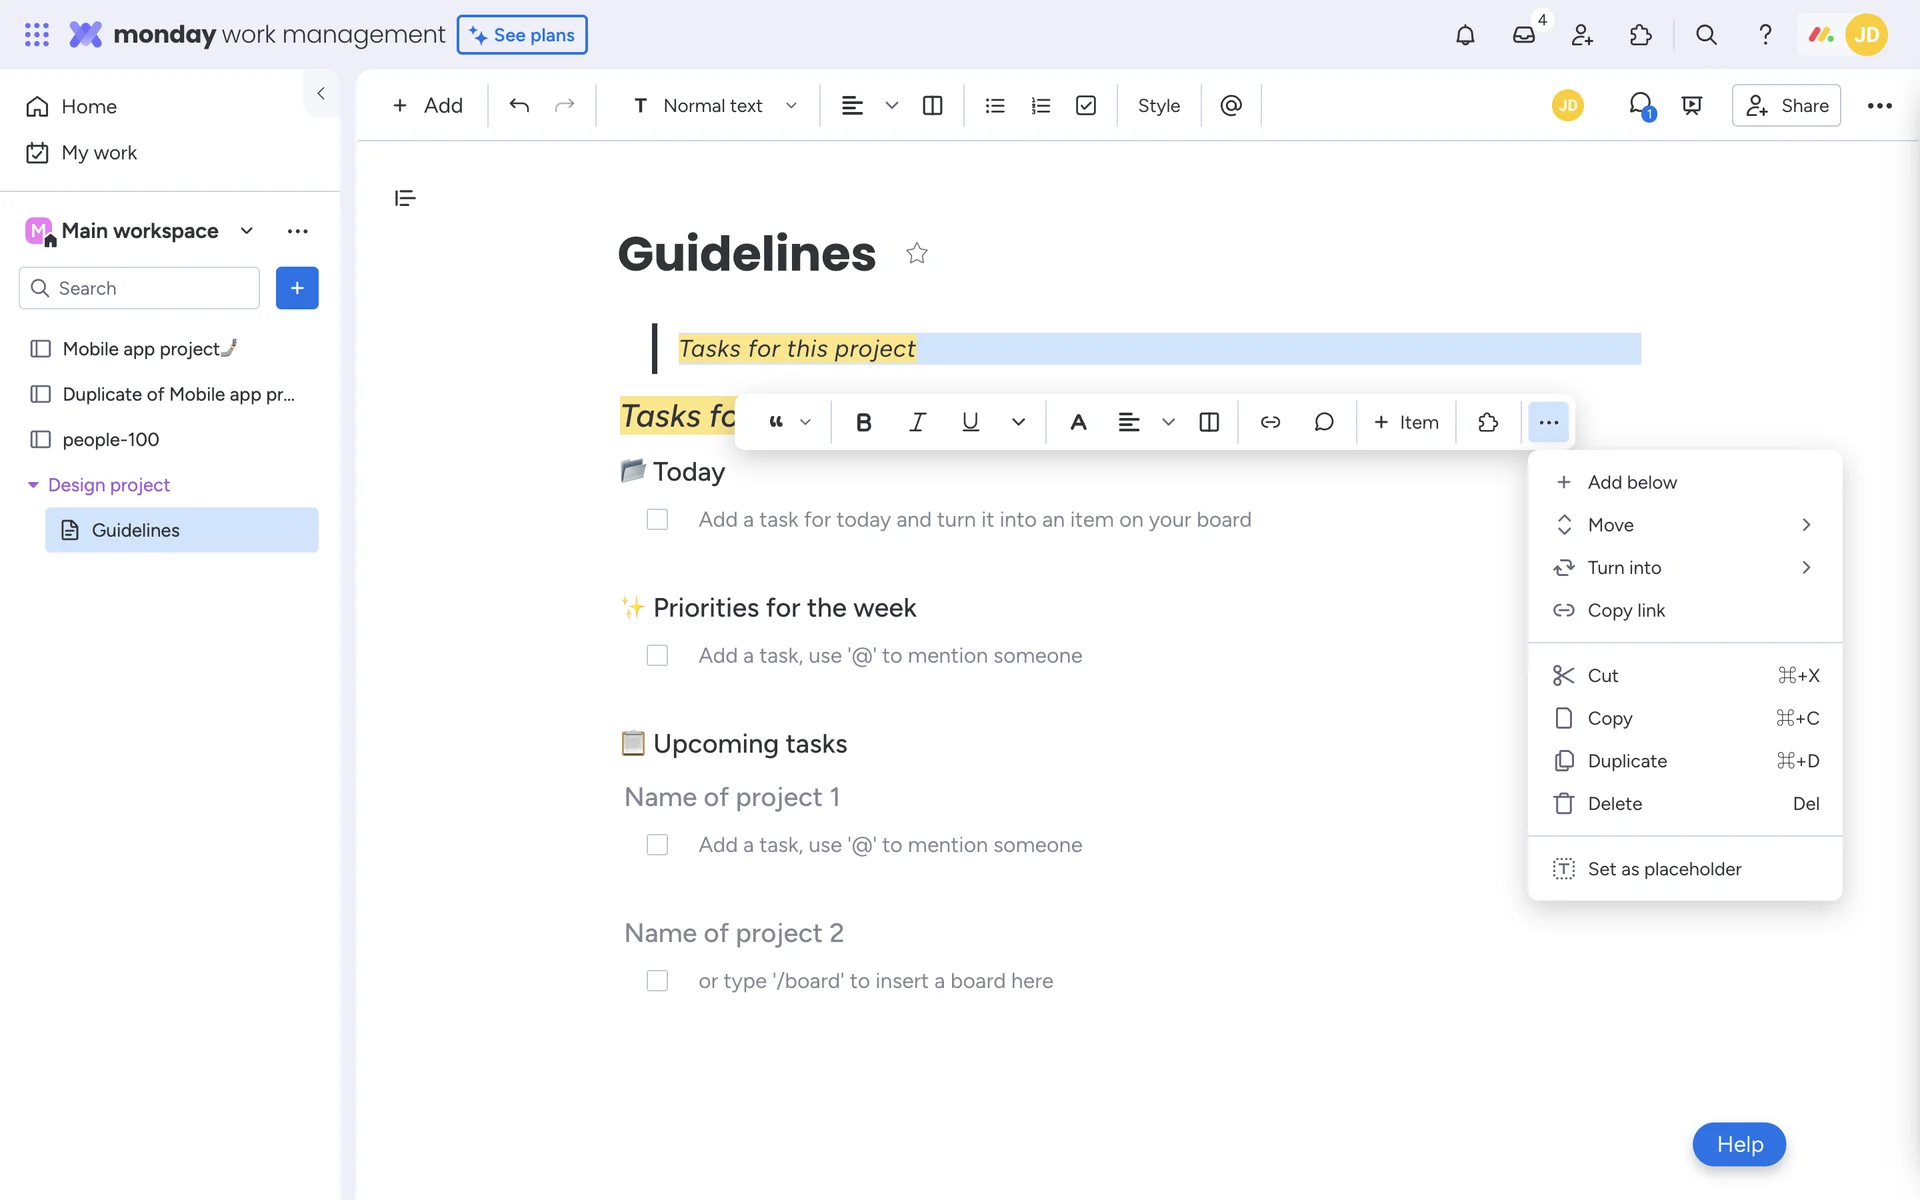The image size is (1920, 1200).
Task: Star the Guidelines document as favorite
Action: point(916,253)
